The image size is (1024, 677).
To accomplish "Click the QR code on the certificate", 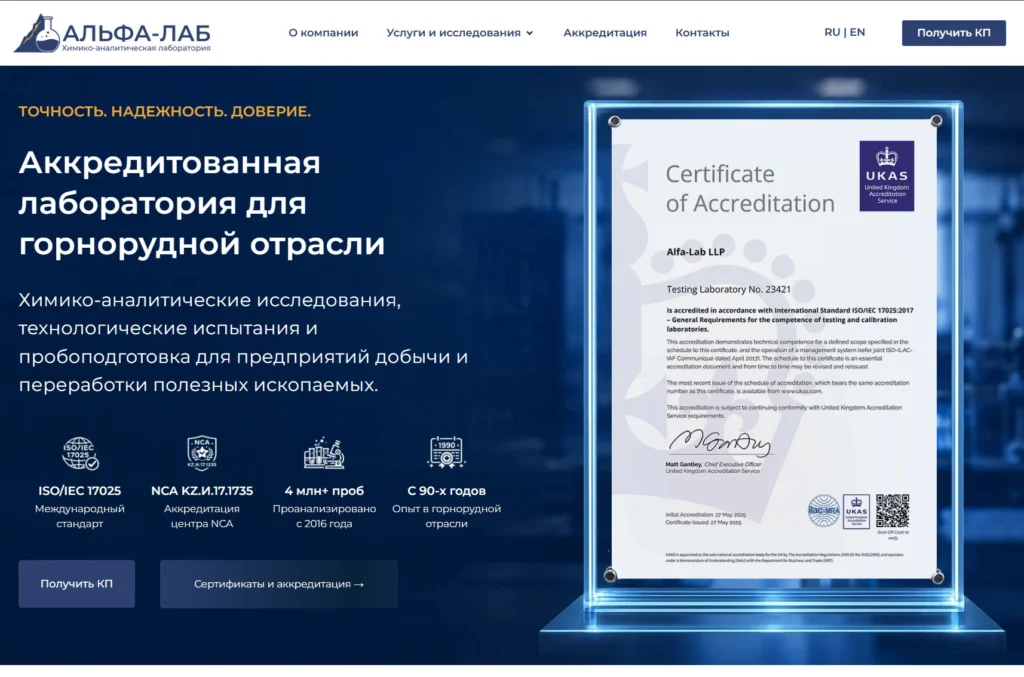I will point(892,511).
